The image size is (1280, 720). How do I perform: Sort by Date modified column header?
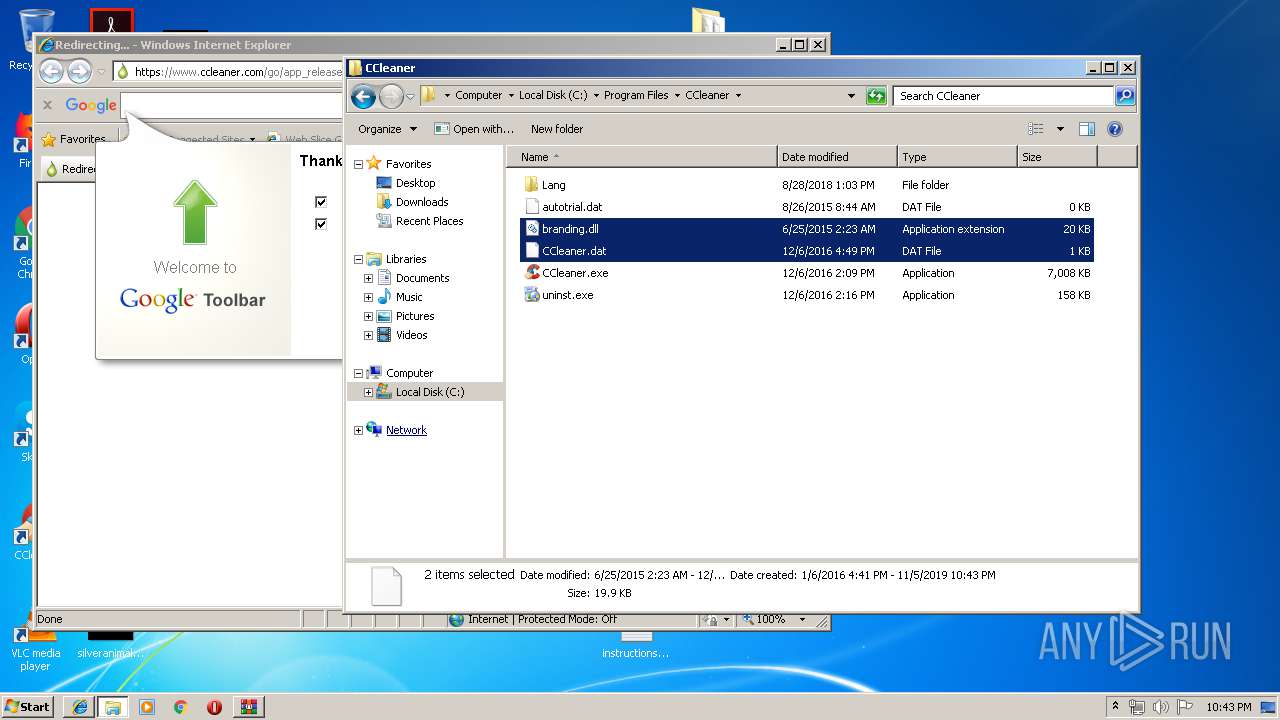837,157
